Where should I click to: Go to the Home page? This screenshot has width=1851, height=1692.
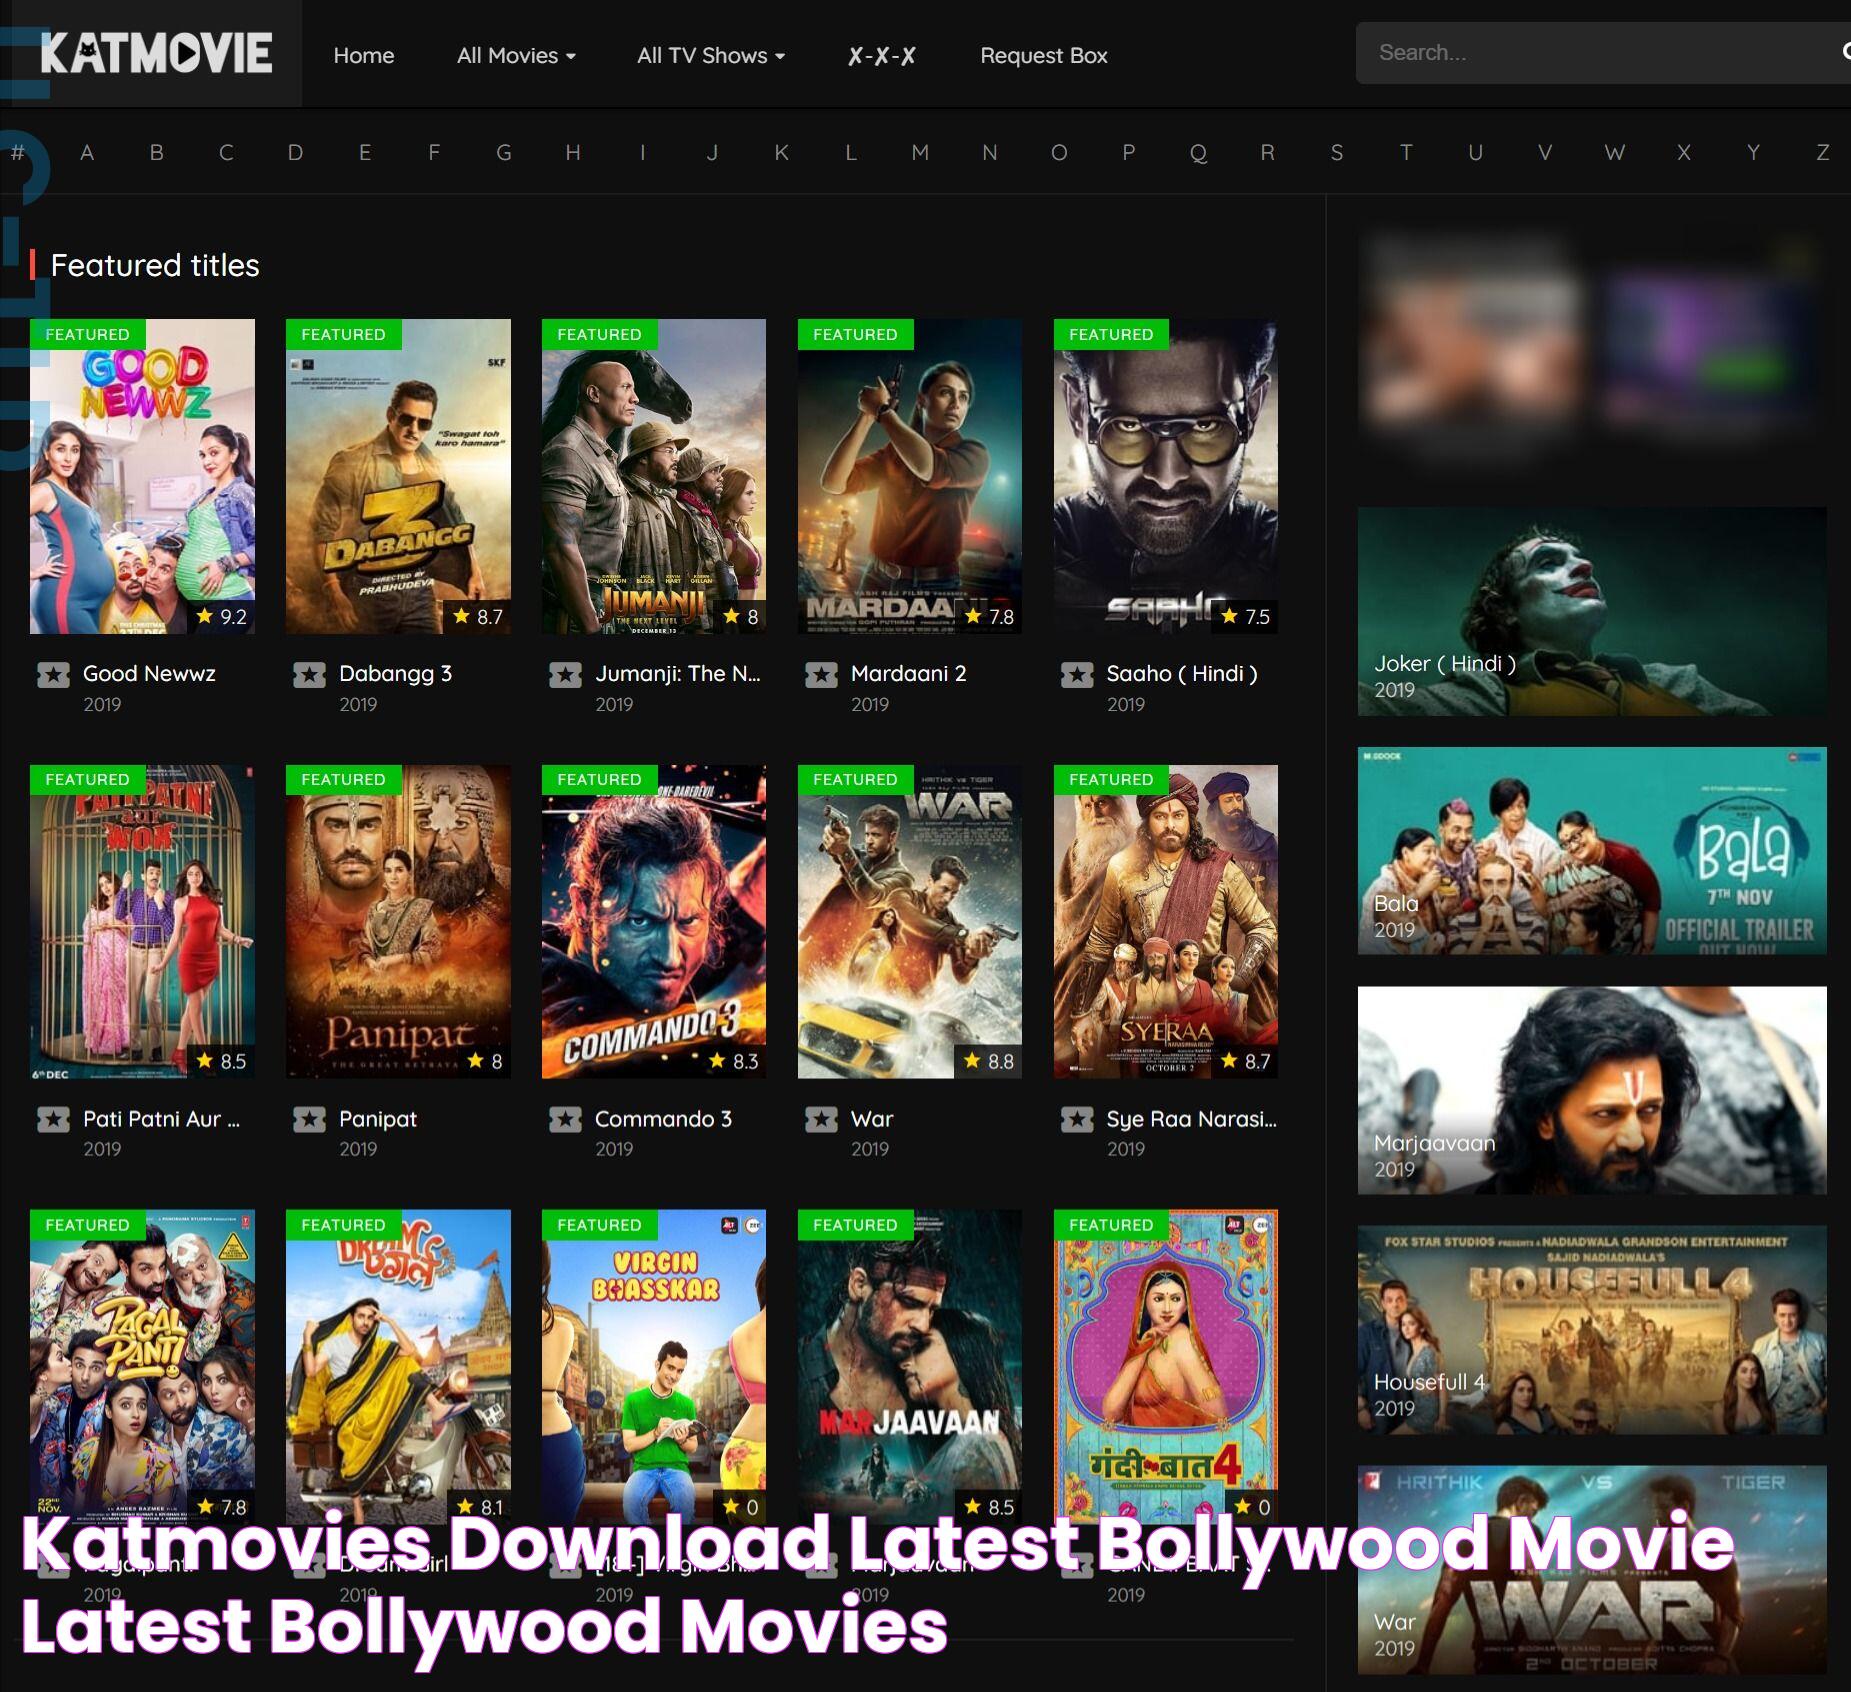click(364, 55)
